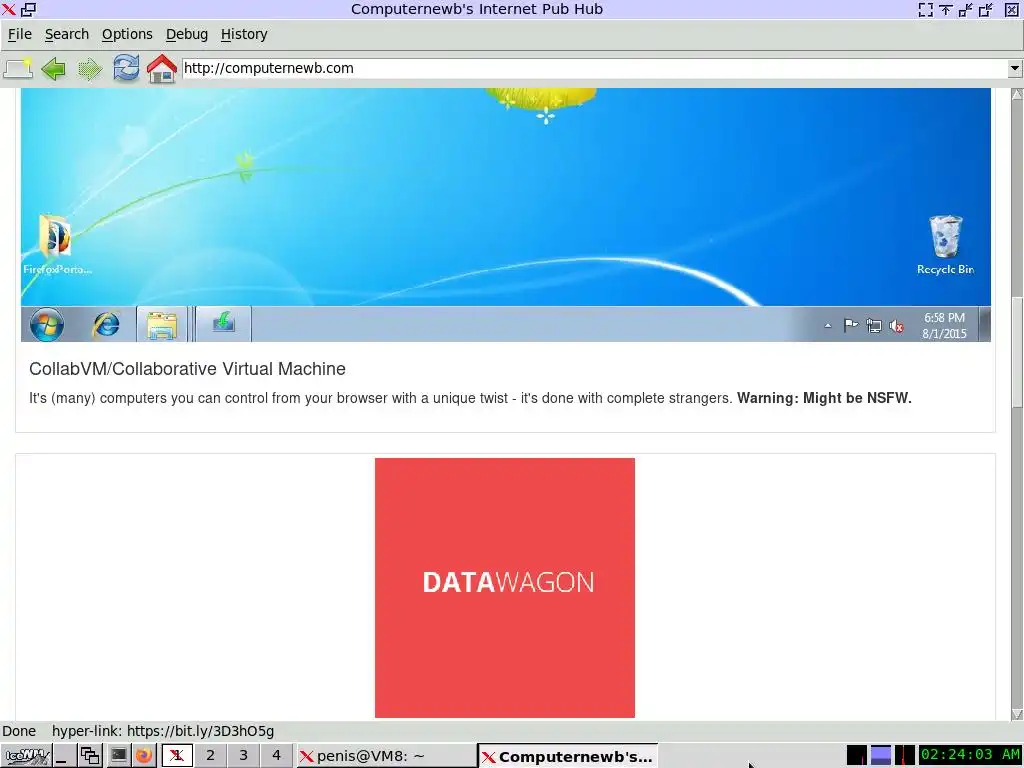Open the History menu
Screen dimensions: 1024x768
pos(244,34)
